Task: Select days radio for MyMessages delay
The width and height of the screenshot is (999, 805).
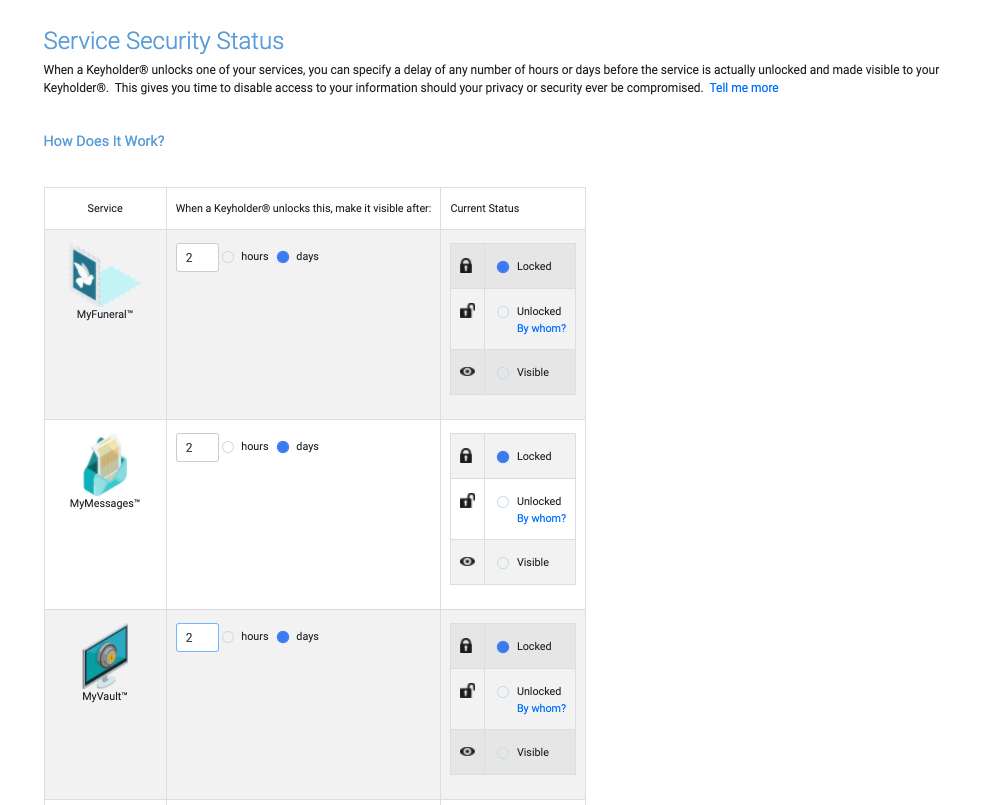Action: tap(284, 447)
